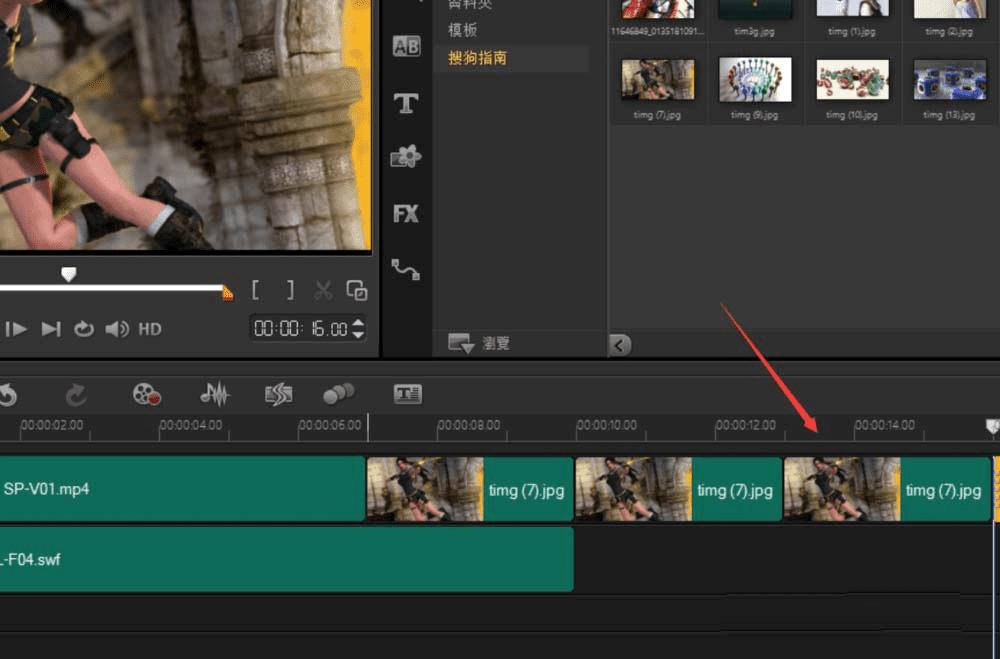Click the 浏览 browse button
The image size is (1000, 659).
(480, 343)
